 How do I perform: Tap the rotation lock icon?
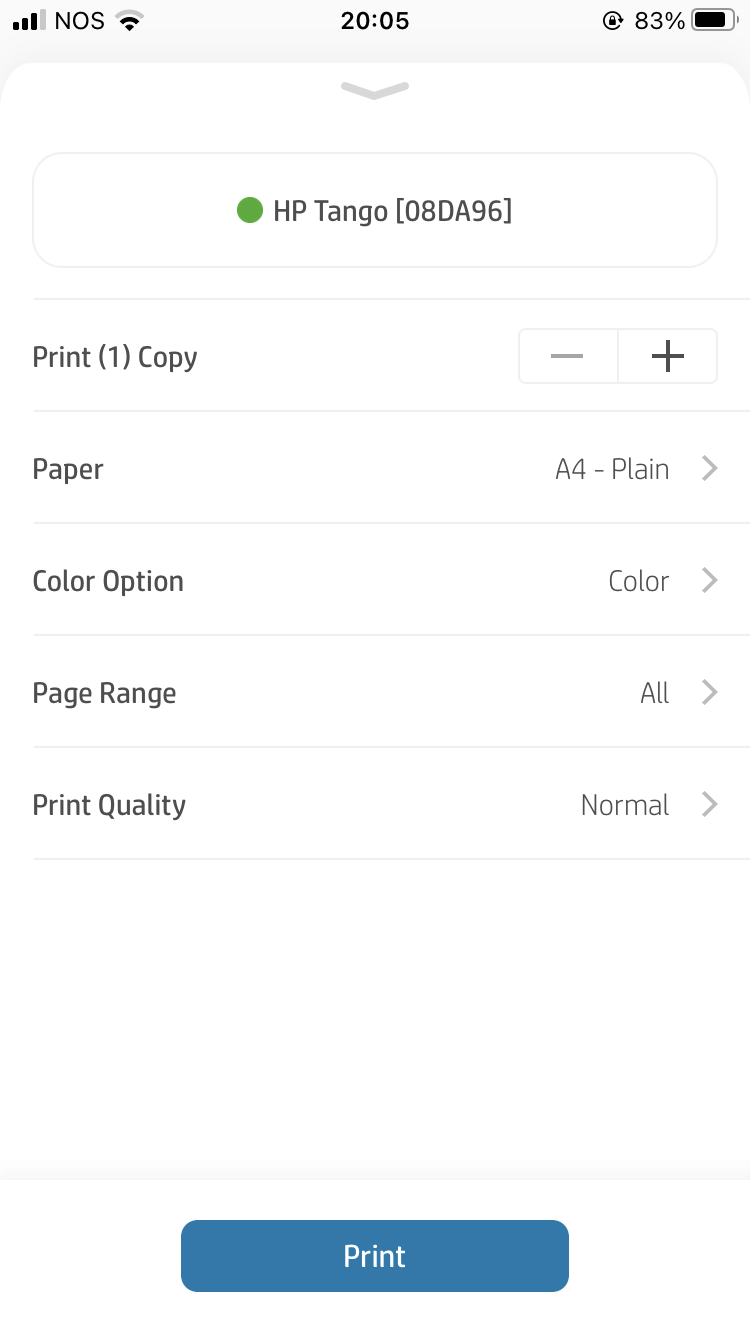tap(613, 21)
